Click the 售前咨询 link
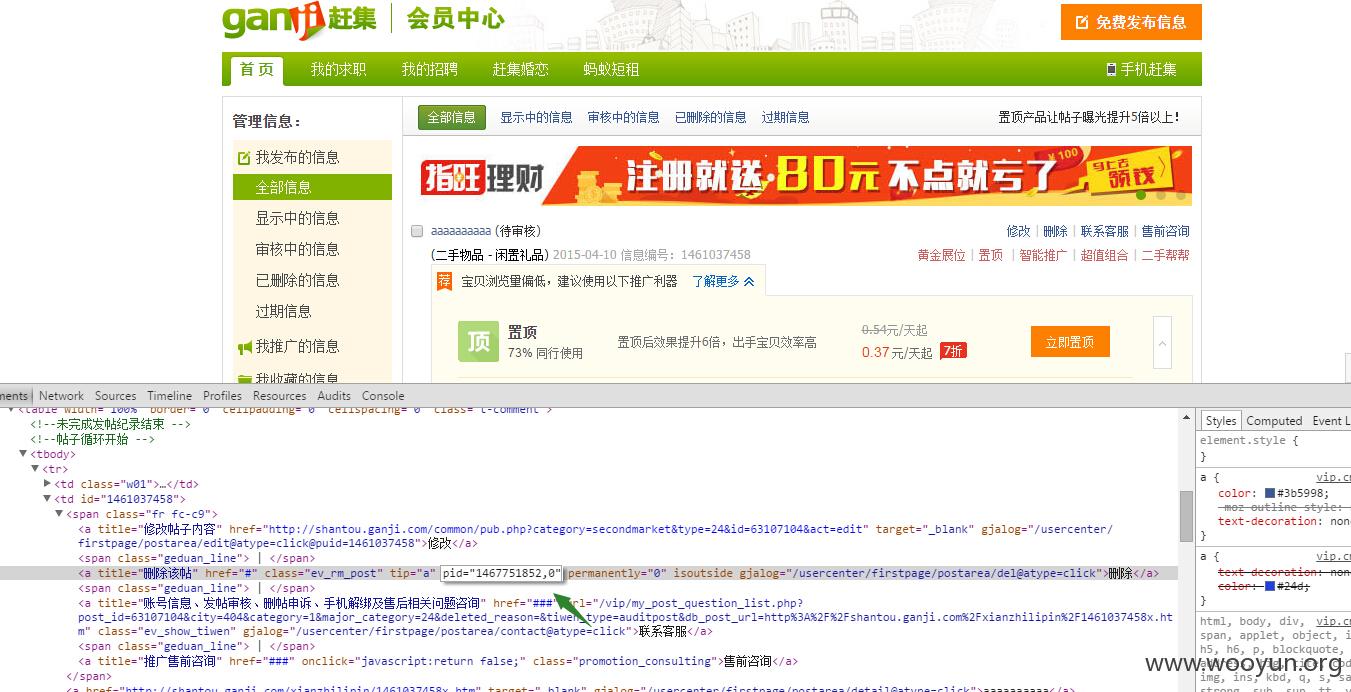 [x=1165, y=231]
